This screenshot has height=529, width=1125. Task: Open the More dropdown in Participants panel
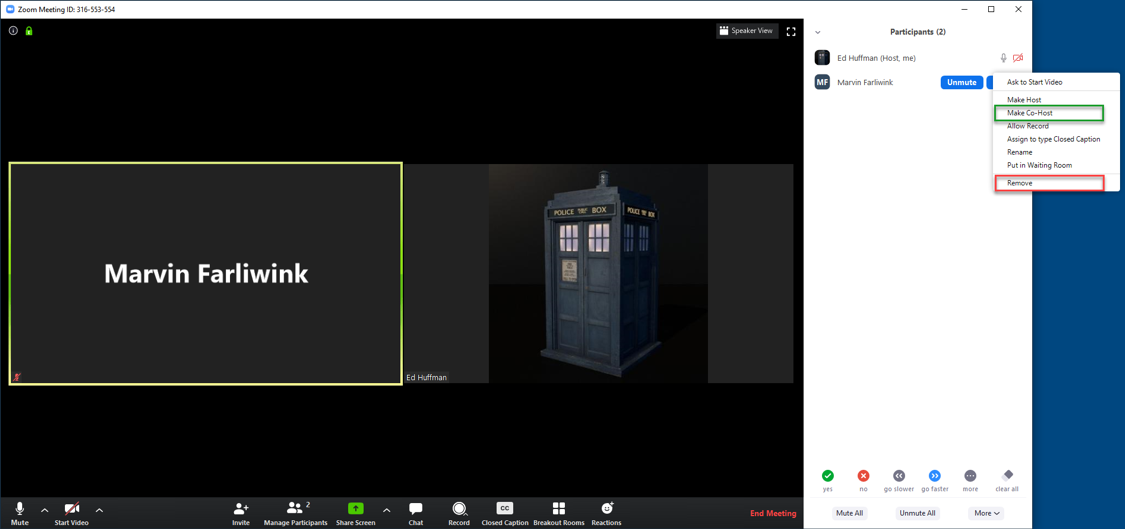click(987, 513)
